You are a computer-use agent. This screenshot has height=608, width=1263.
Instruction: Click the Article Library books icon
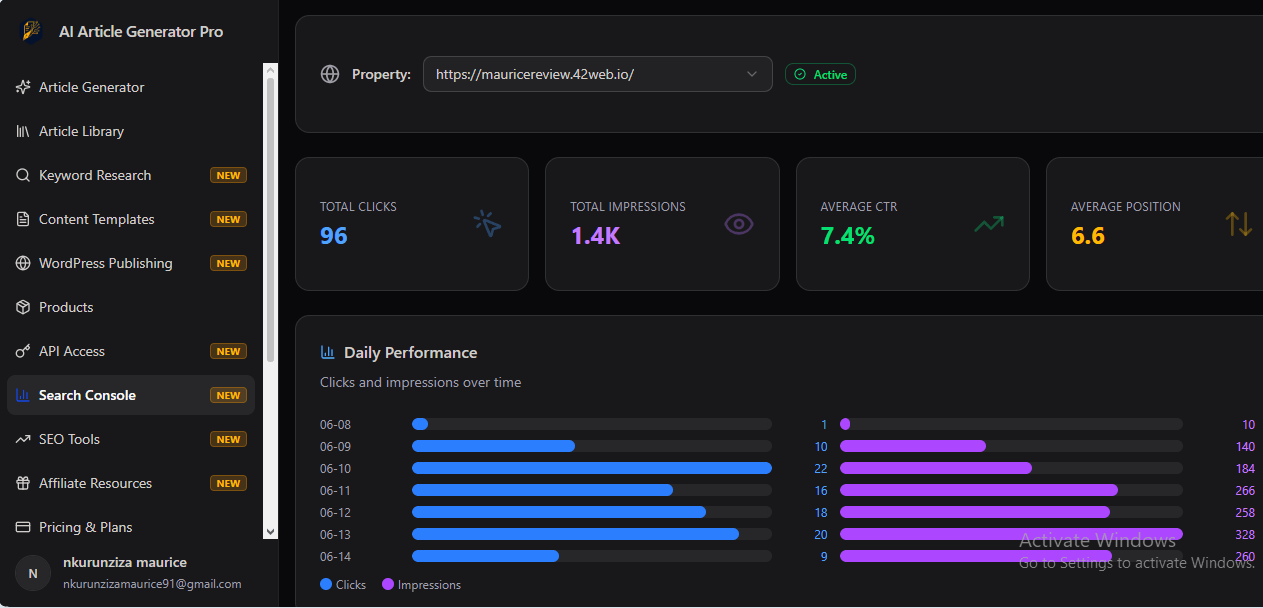click(x=23, y=131)
